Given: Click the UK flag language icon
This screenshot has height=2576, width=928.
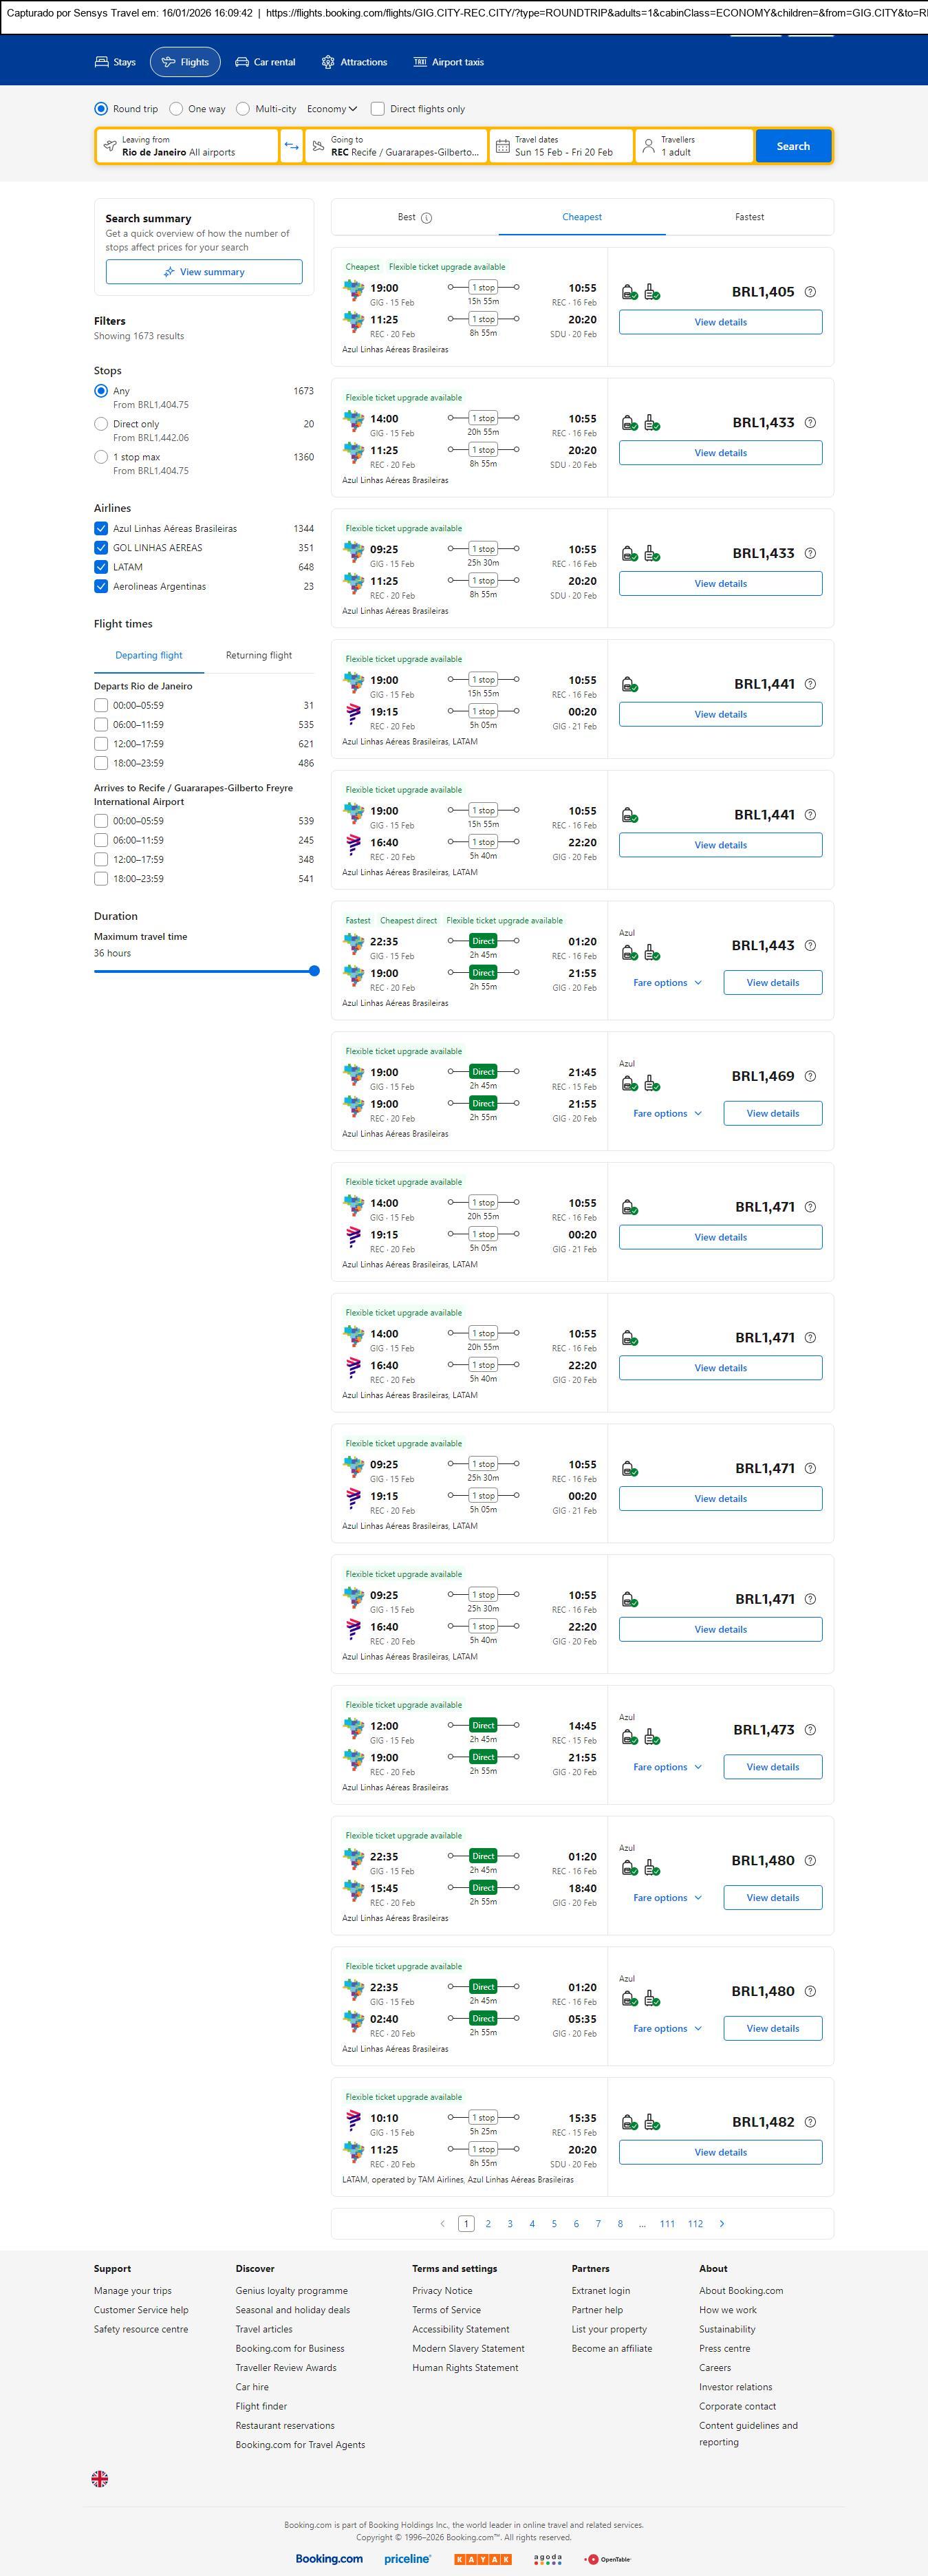Looking at the screenshot, I should coord(100,2478).
